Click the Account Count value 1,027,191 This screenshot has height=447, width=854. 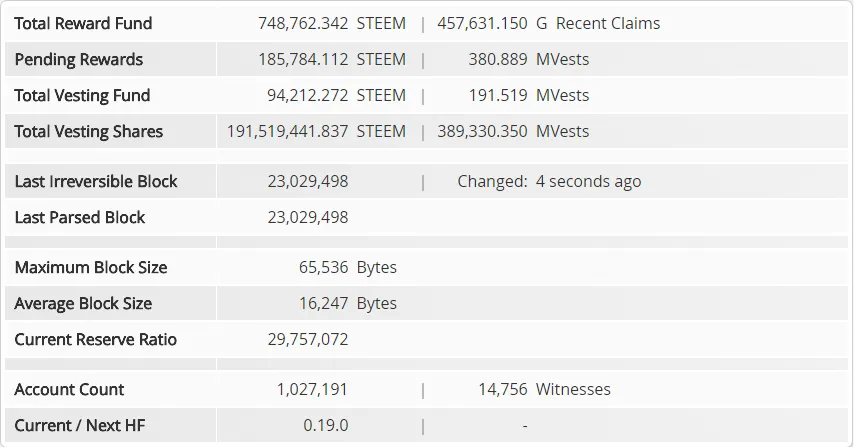312,389
